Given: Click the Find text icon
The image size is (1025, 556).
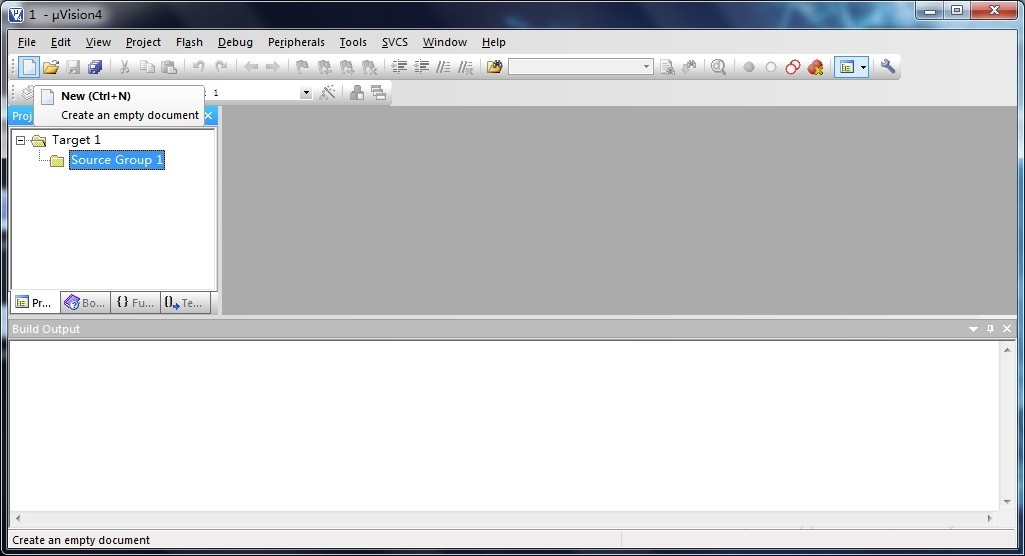Looking at the screenshot, I should pos(667,67).
